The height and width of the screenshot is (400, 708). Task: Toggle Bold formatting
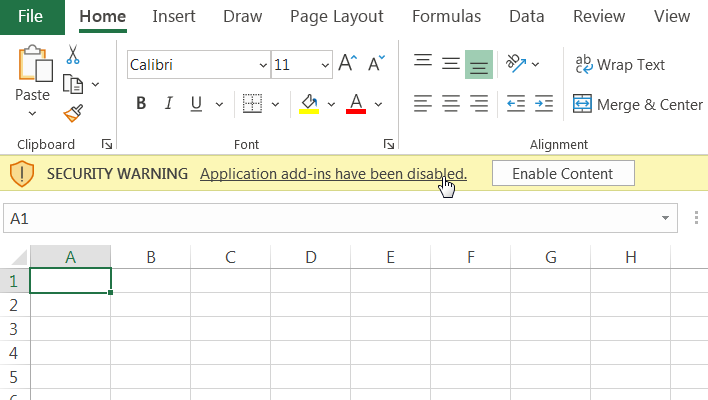[141, 103]
